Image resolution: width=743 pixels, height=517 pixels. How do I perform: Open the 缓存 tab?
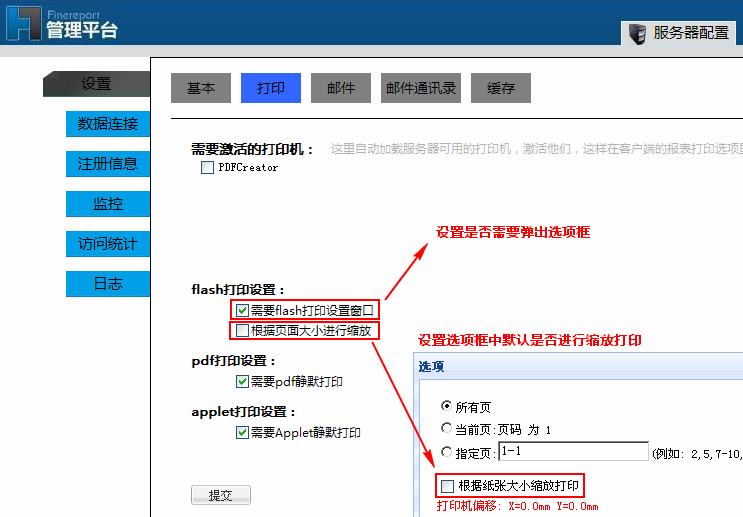coord(501,88)
